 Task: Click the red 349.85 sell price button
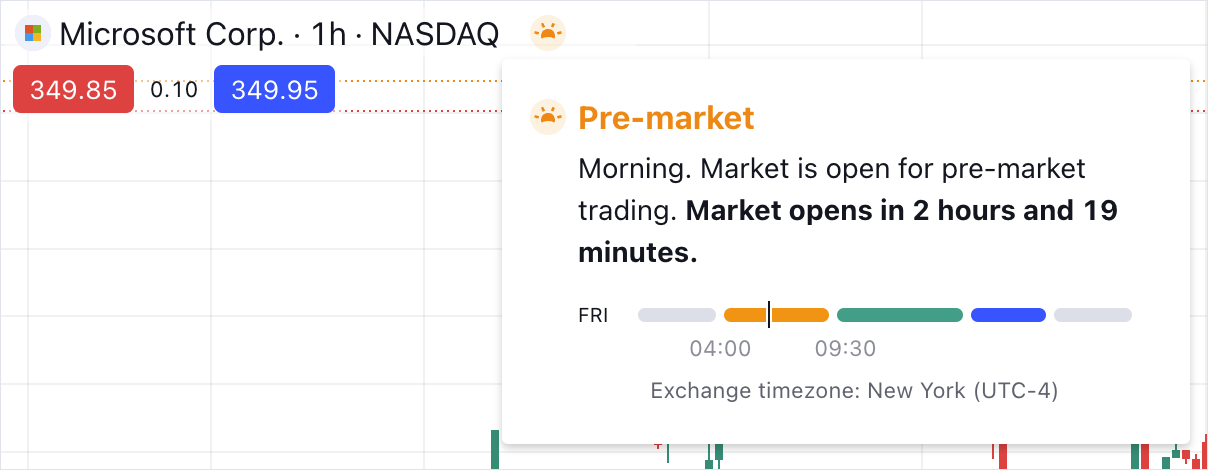(x=73, y=90)
